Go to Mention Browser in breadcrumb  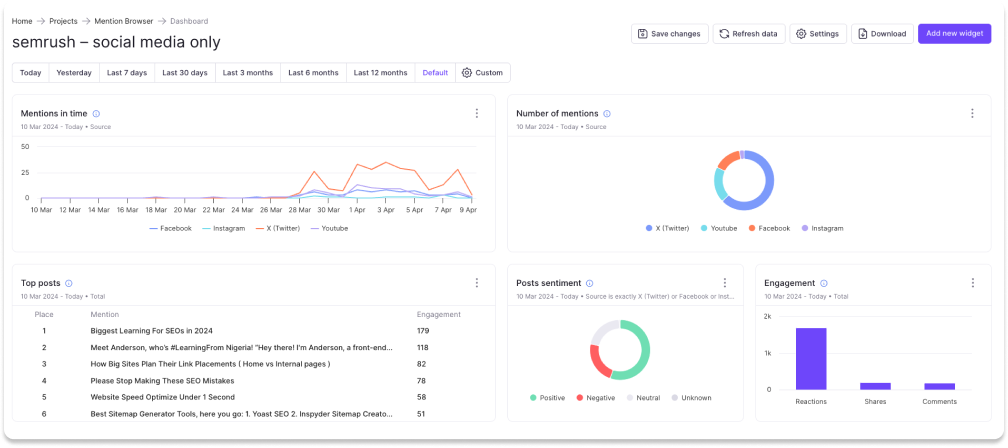coord(123,21)
